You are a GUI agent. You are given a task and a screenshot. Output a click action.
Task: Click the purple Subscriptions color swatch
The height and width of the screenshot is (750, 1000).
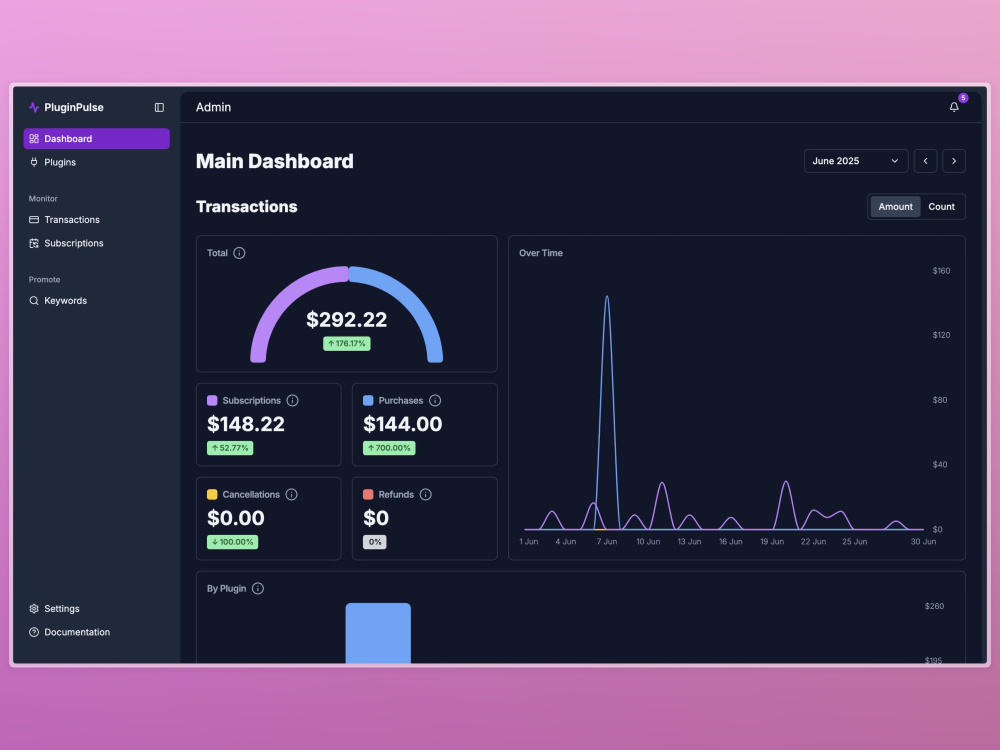(x=212, y=401)
